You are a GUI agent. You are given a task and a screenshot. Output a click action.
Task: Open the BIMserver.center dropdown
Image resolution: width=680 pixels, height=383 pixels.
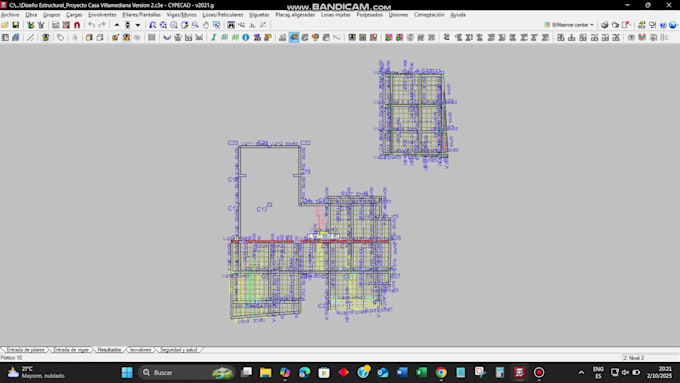tap(569, 25)
